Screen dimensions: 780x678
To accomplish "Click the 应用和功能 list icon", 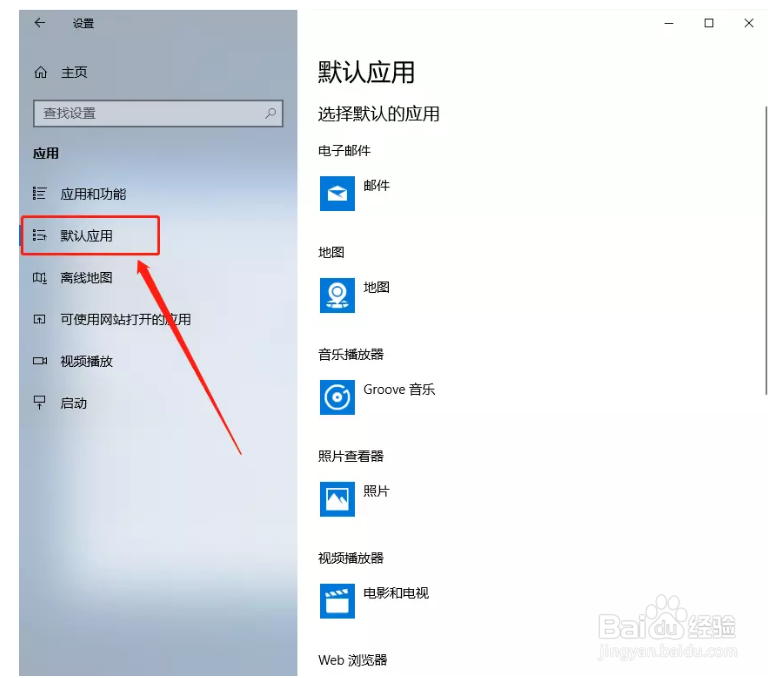I will (x=39, y=194).
